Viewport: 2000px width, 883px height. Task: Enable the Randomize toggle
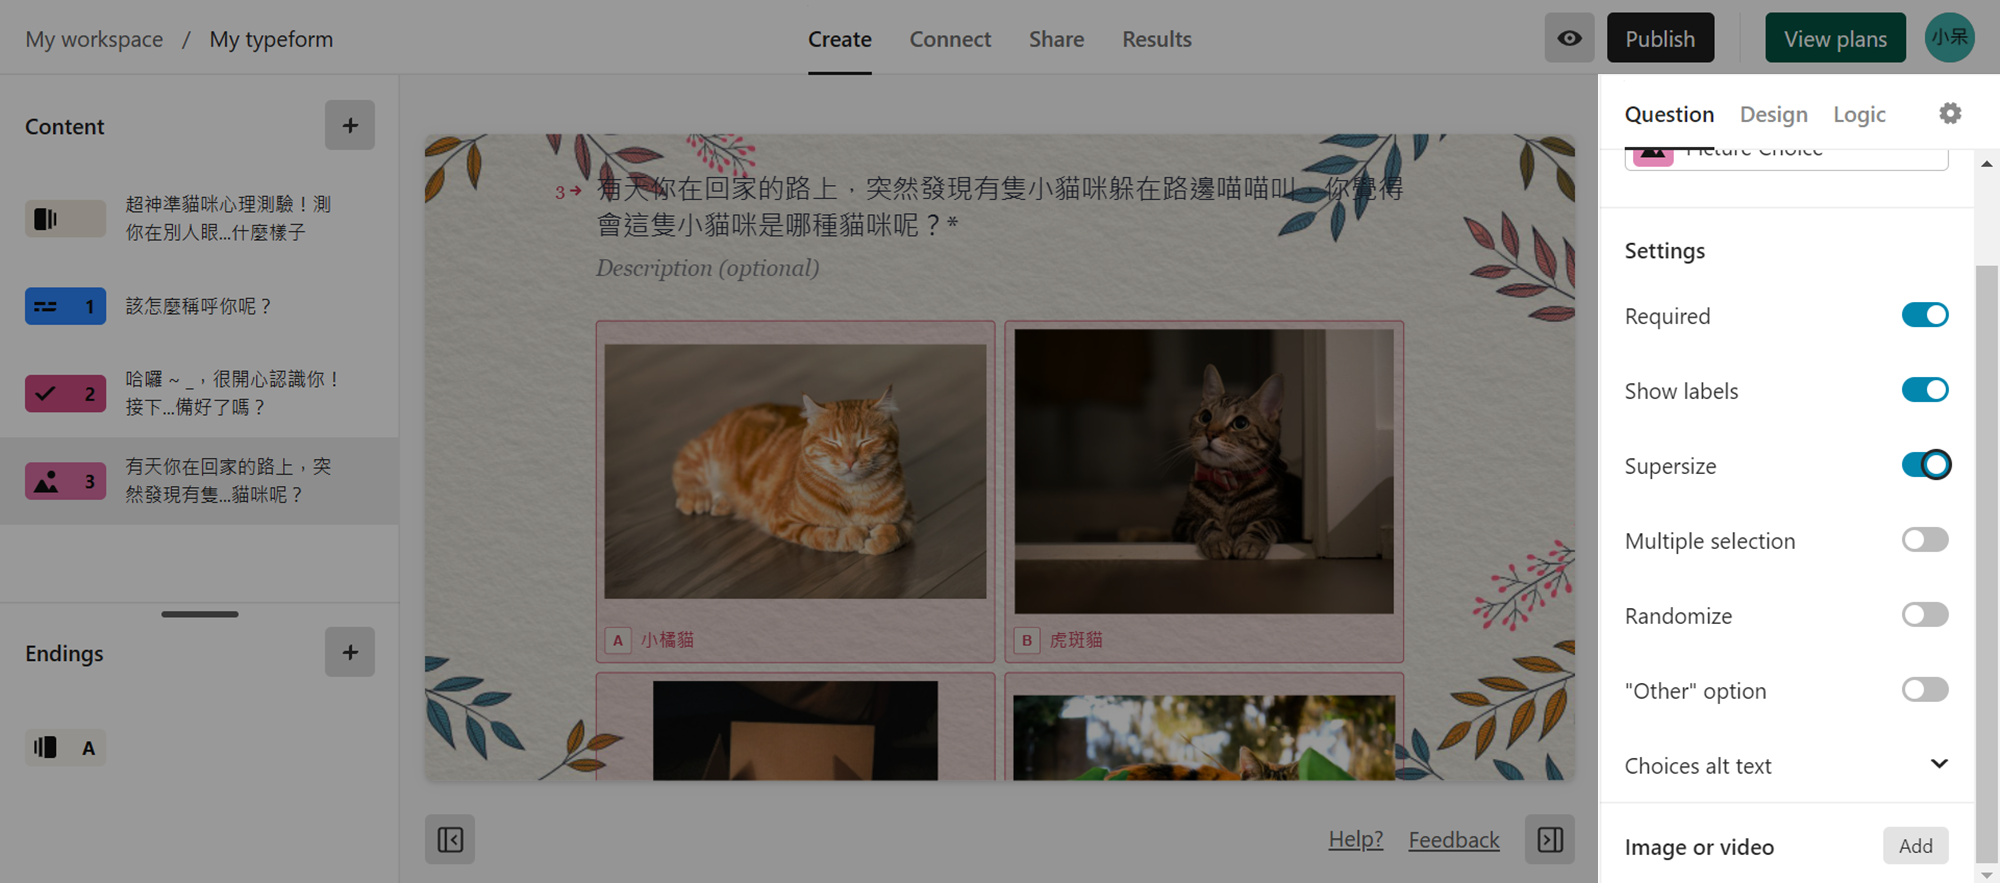[1925, 615]
